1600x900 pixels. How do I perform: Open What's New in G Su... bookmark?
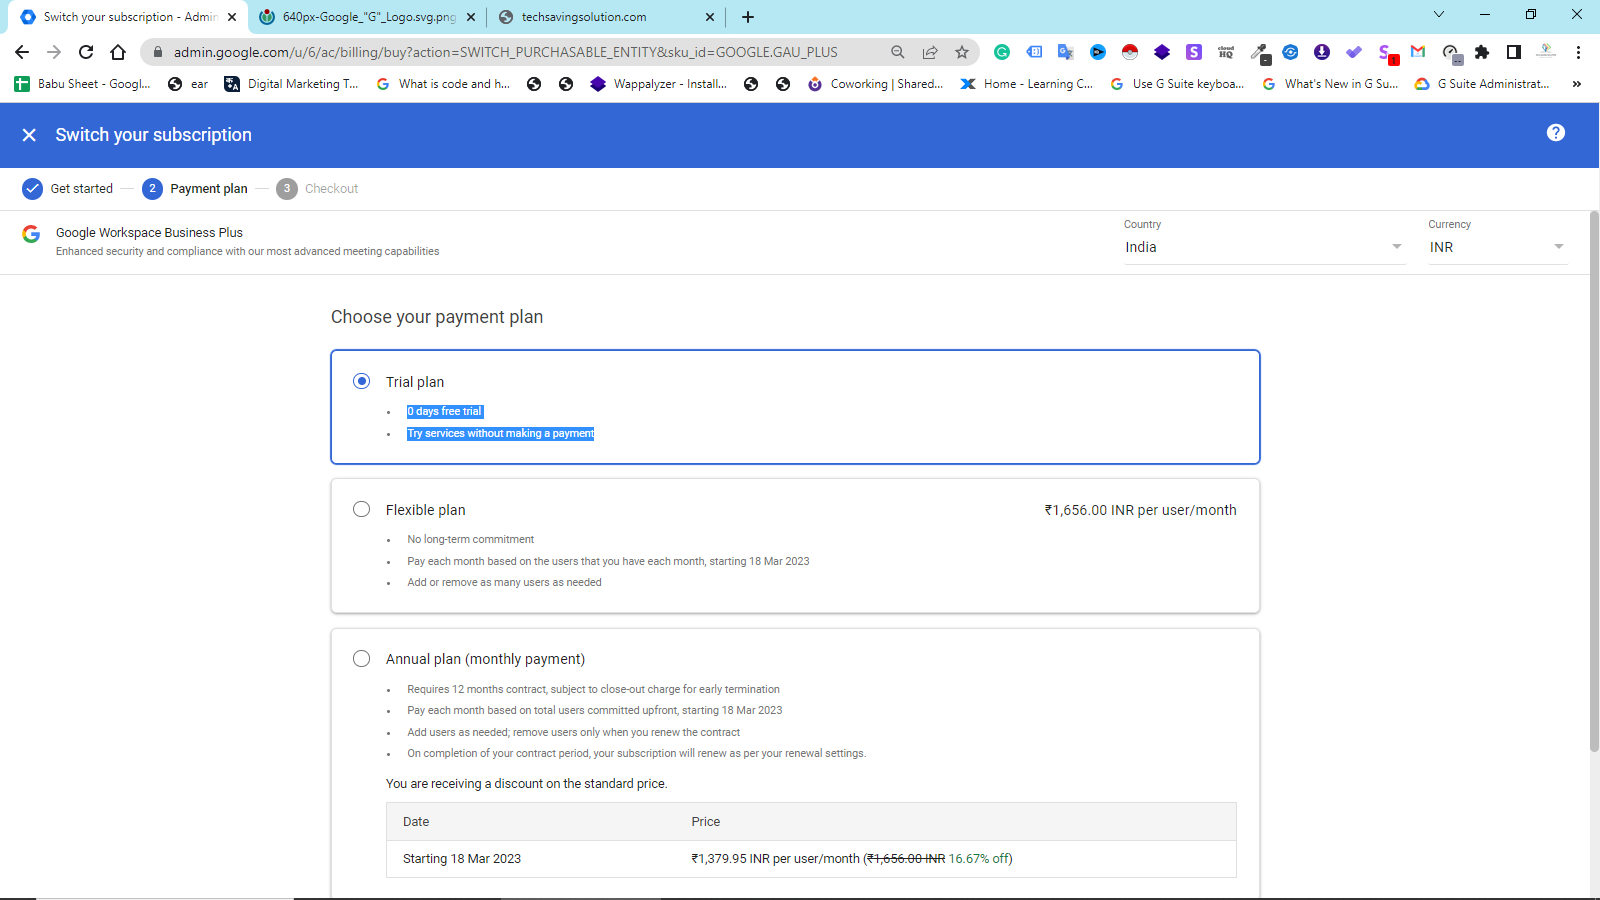1330,84
